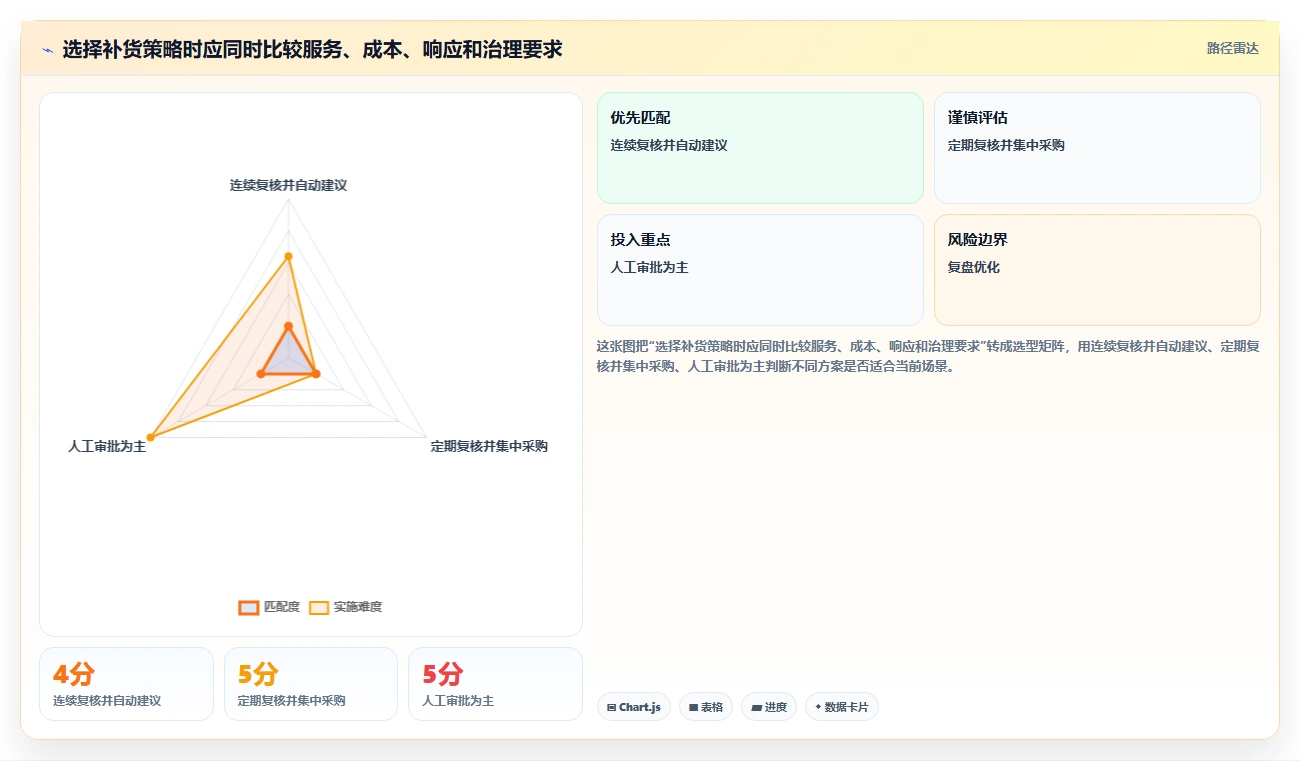Open the 谨慎评估 card

point(1097,148)
